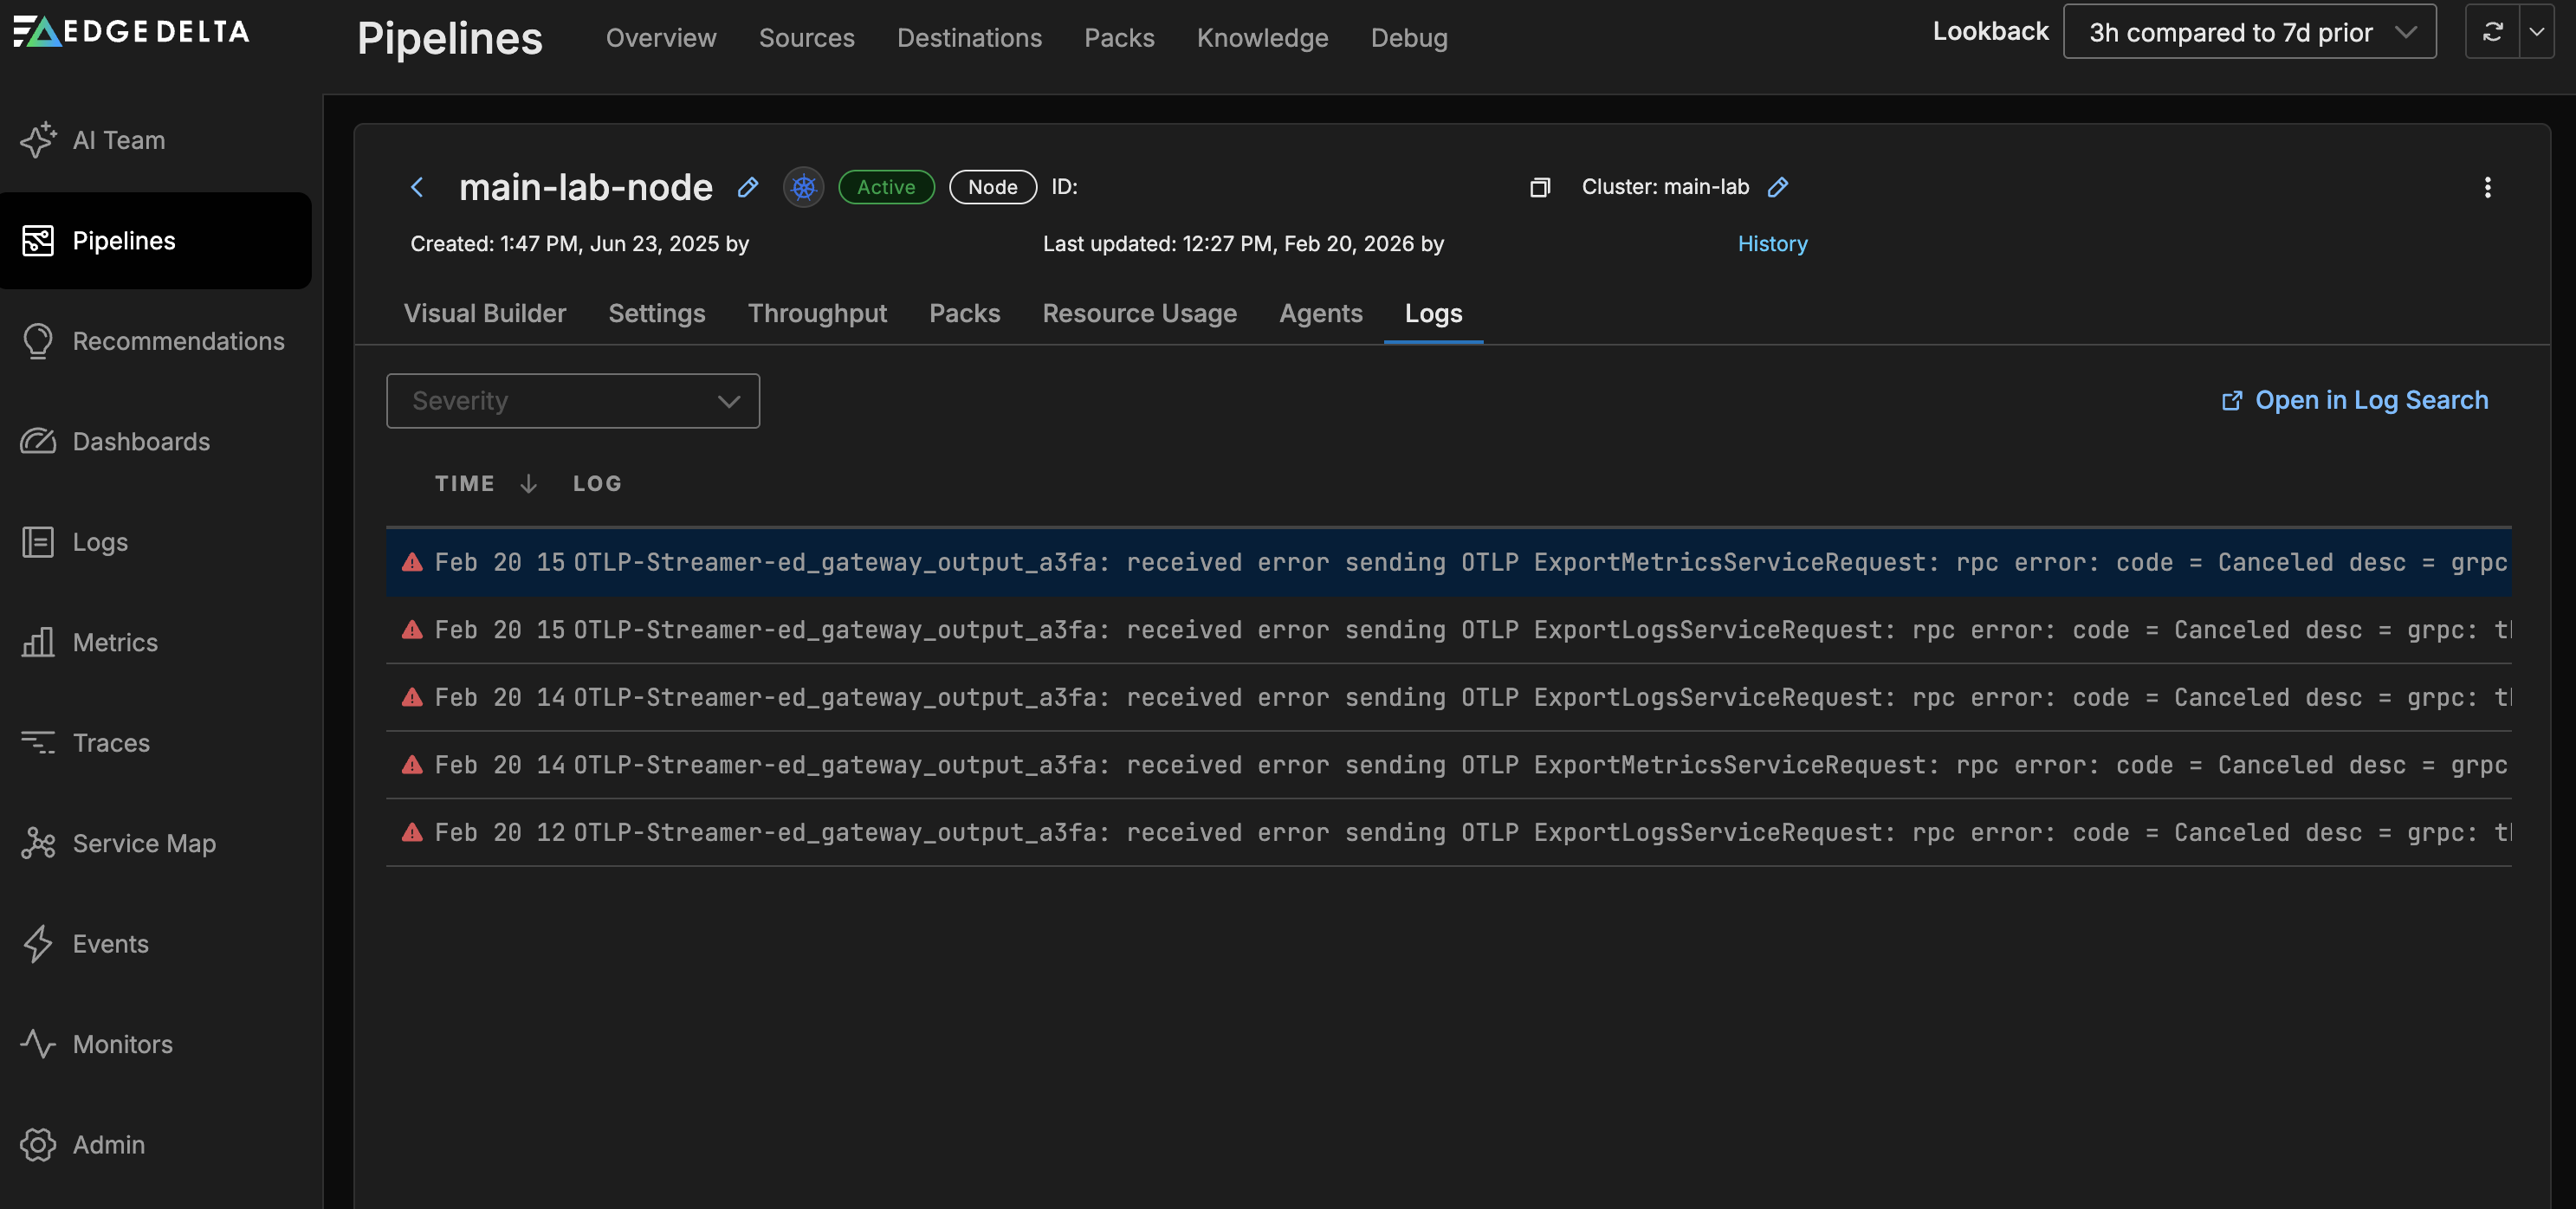Copy the pipeline ID using the copy icon
The height and width of the screenshot is (1209, 2576).
click(1539, 187)
